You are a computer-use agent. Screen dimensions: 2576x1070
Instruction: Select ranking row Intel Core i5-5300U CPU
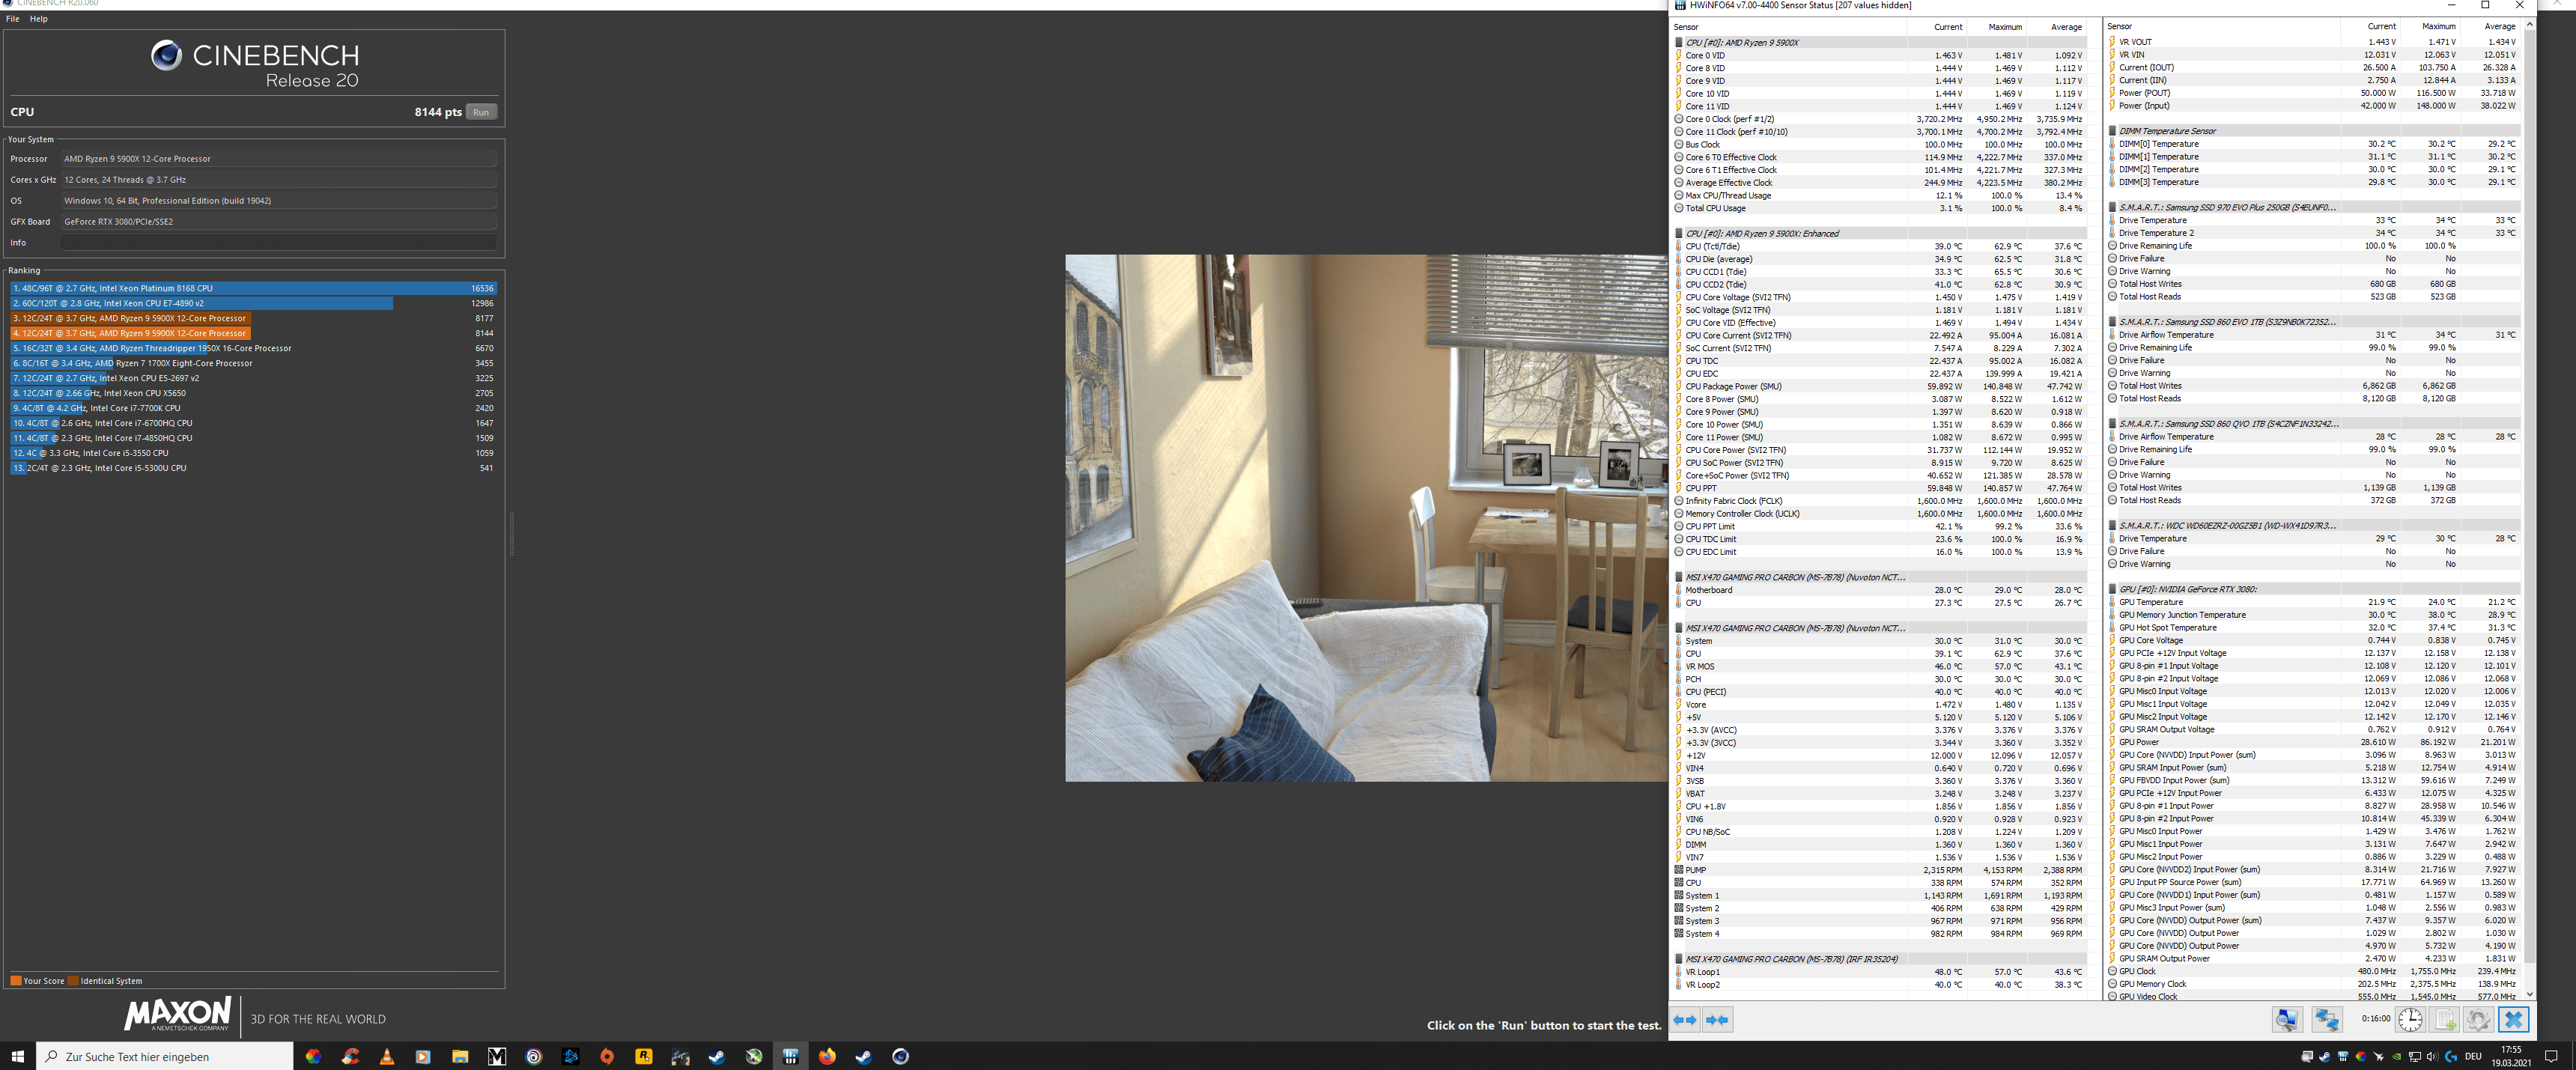coord(254,468)
